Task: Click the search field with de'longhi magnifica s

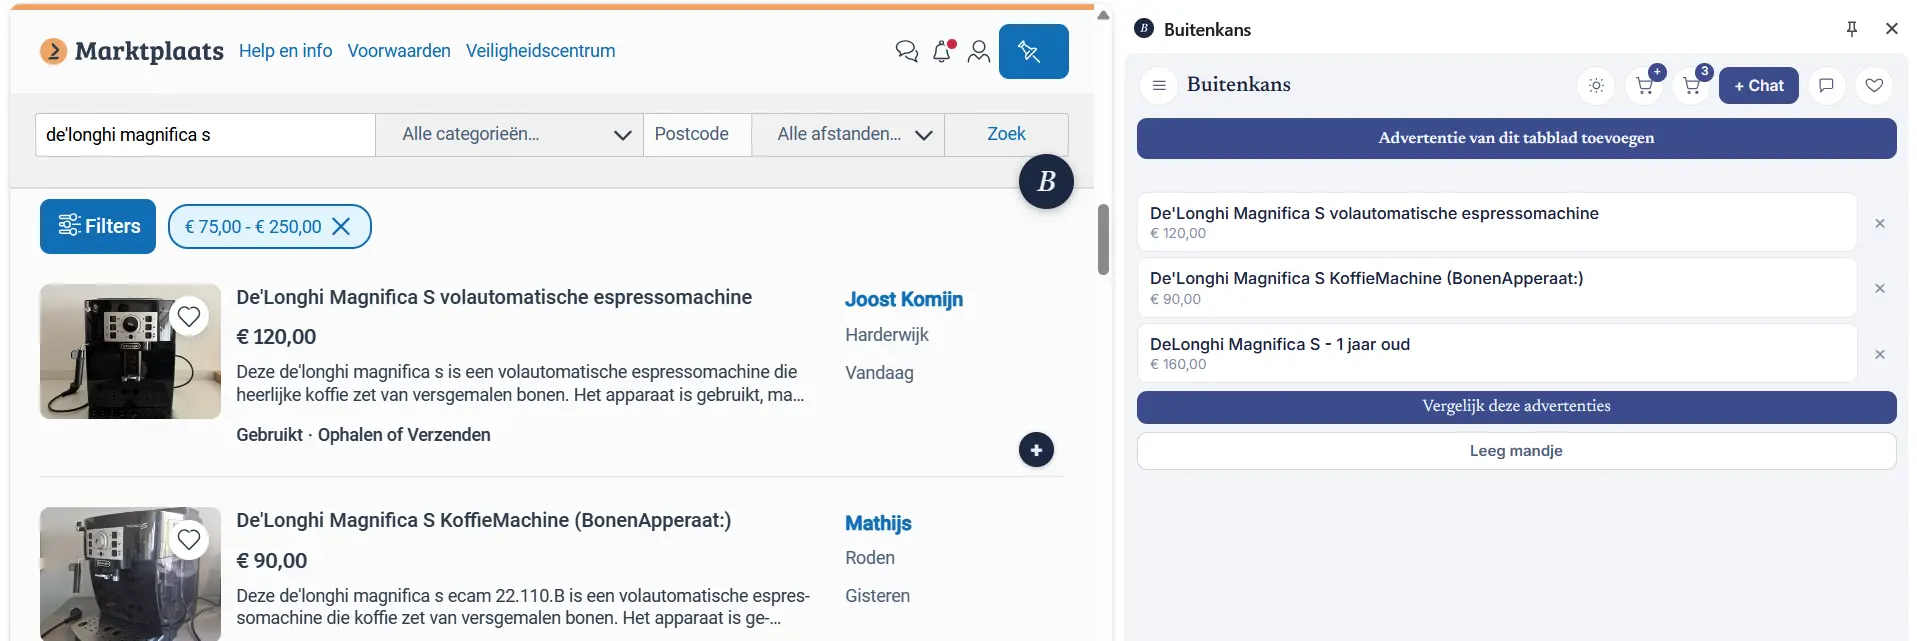Action: point(205,134)
